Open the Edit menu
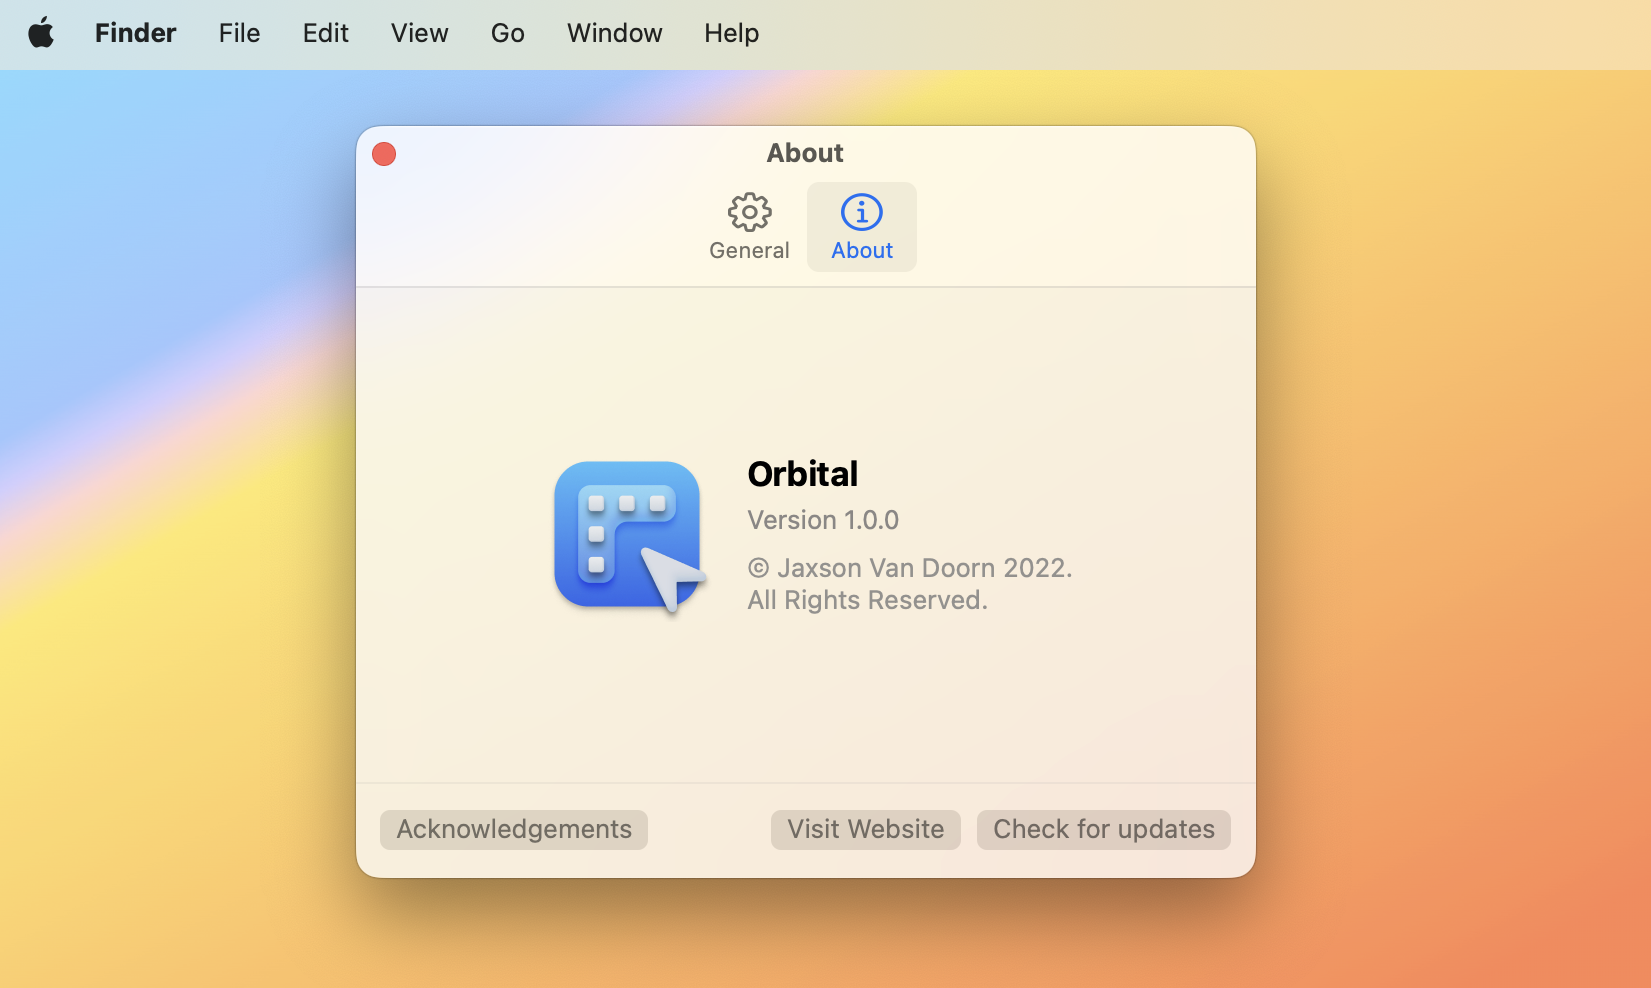 pyautogui.click(x=325, y=33)
